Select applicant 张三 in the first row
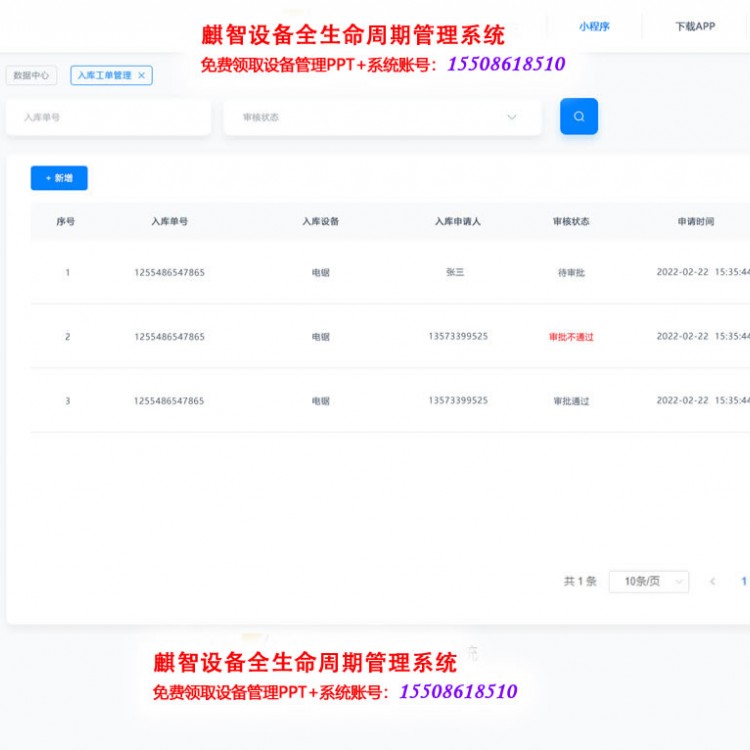The width and height of the screenshot is (750, 750). (454, 272)
